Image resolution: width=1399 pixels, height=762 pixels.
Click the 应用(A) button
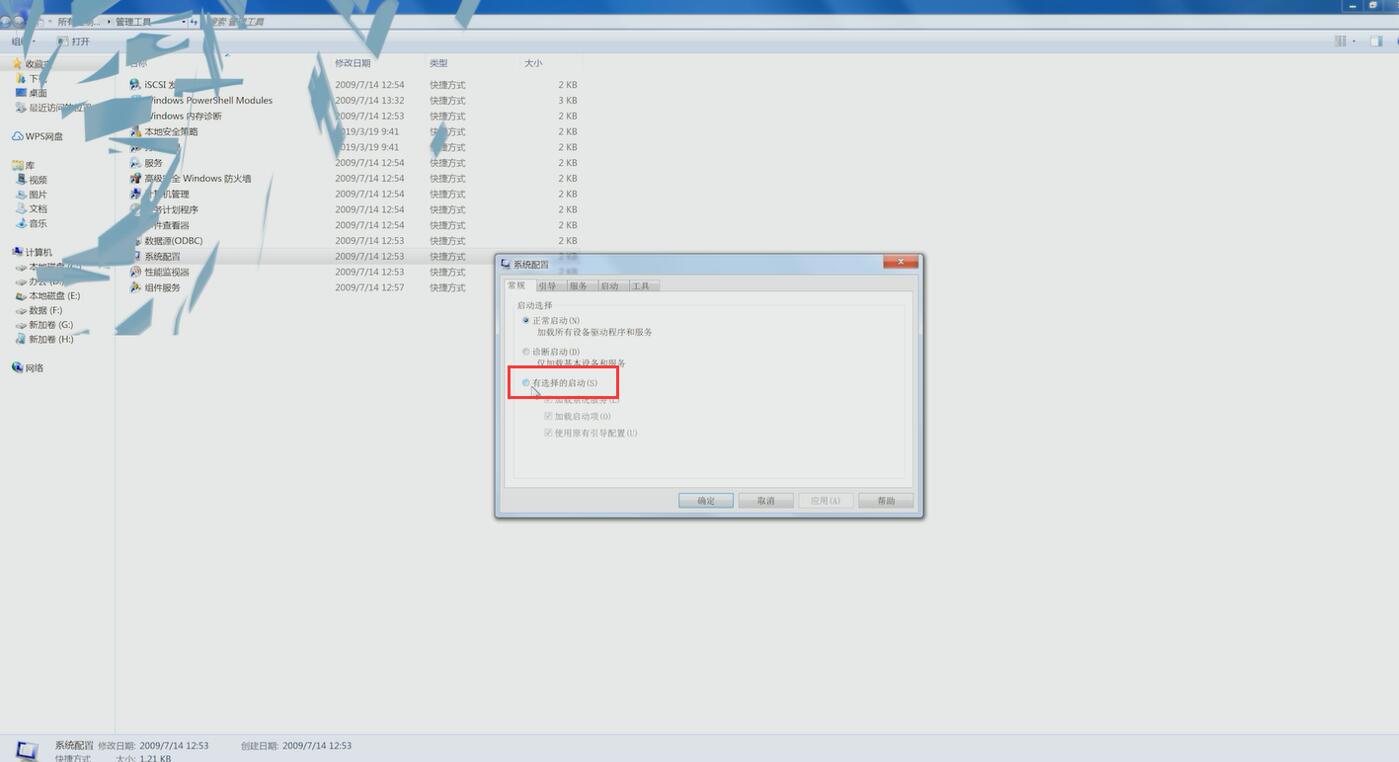point(826,500)
